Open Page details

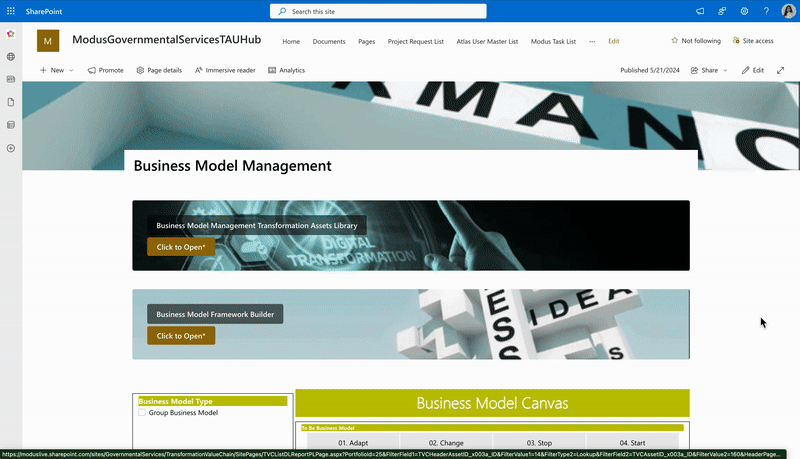click(x=159, y=70)
